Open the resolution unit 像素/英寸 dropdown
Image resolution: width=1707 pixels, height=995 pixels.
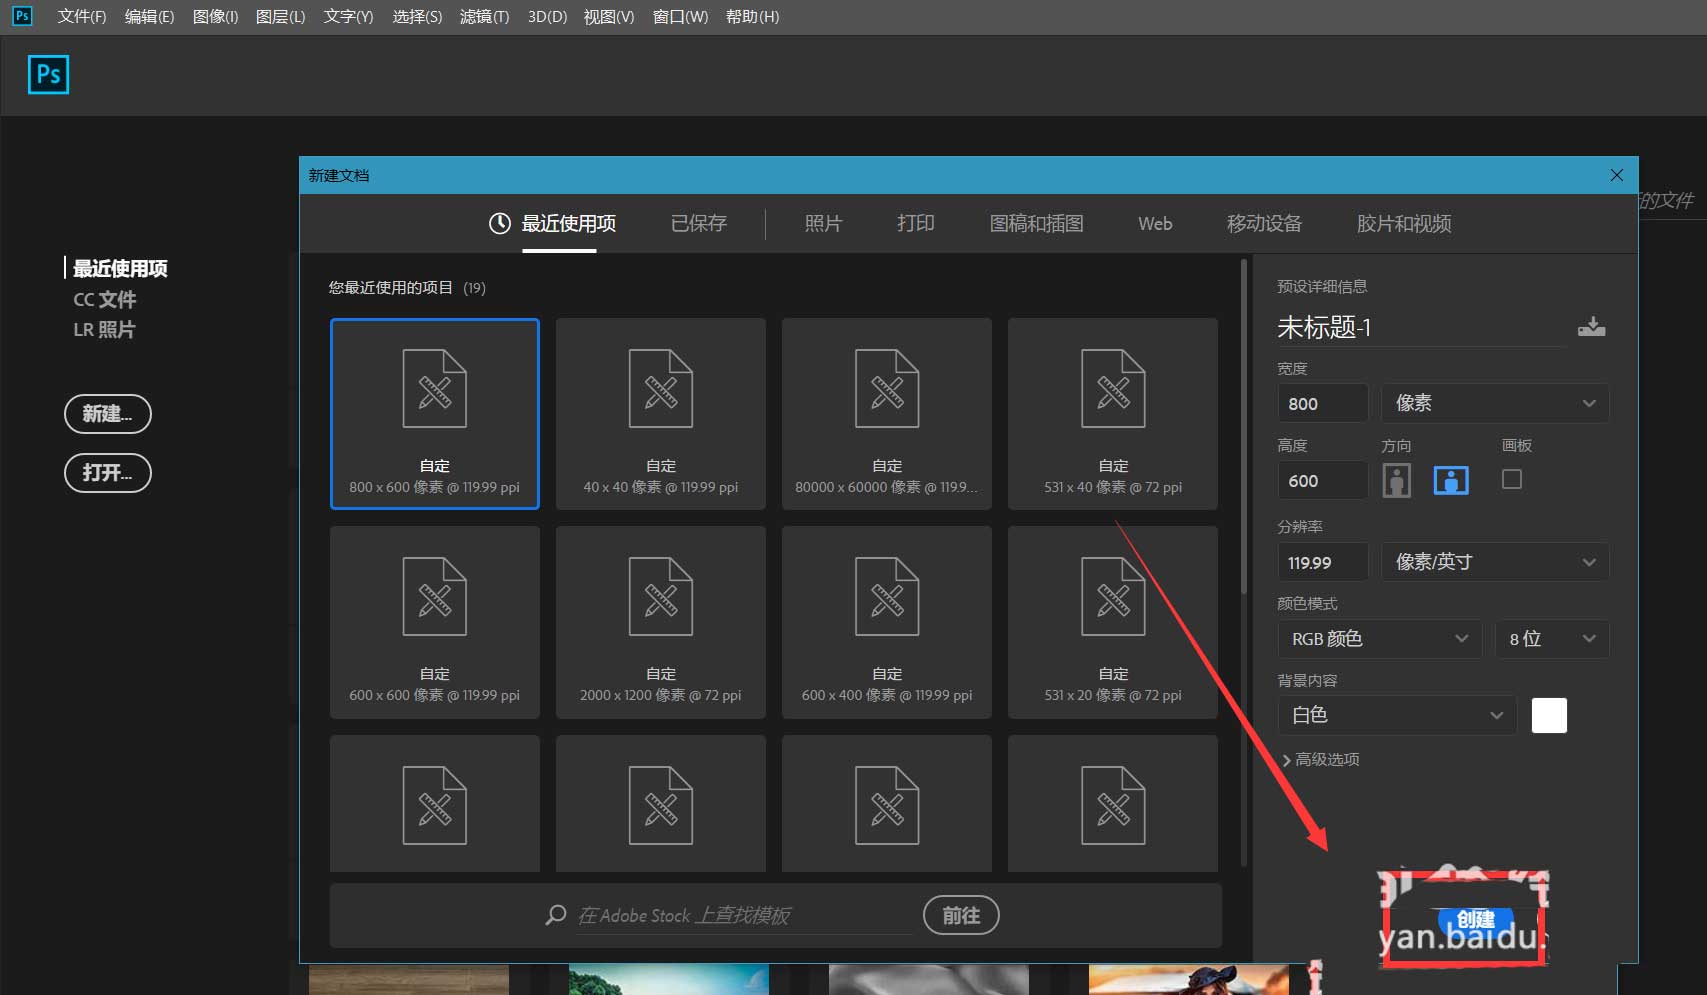coord(1495,562)
